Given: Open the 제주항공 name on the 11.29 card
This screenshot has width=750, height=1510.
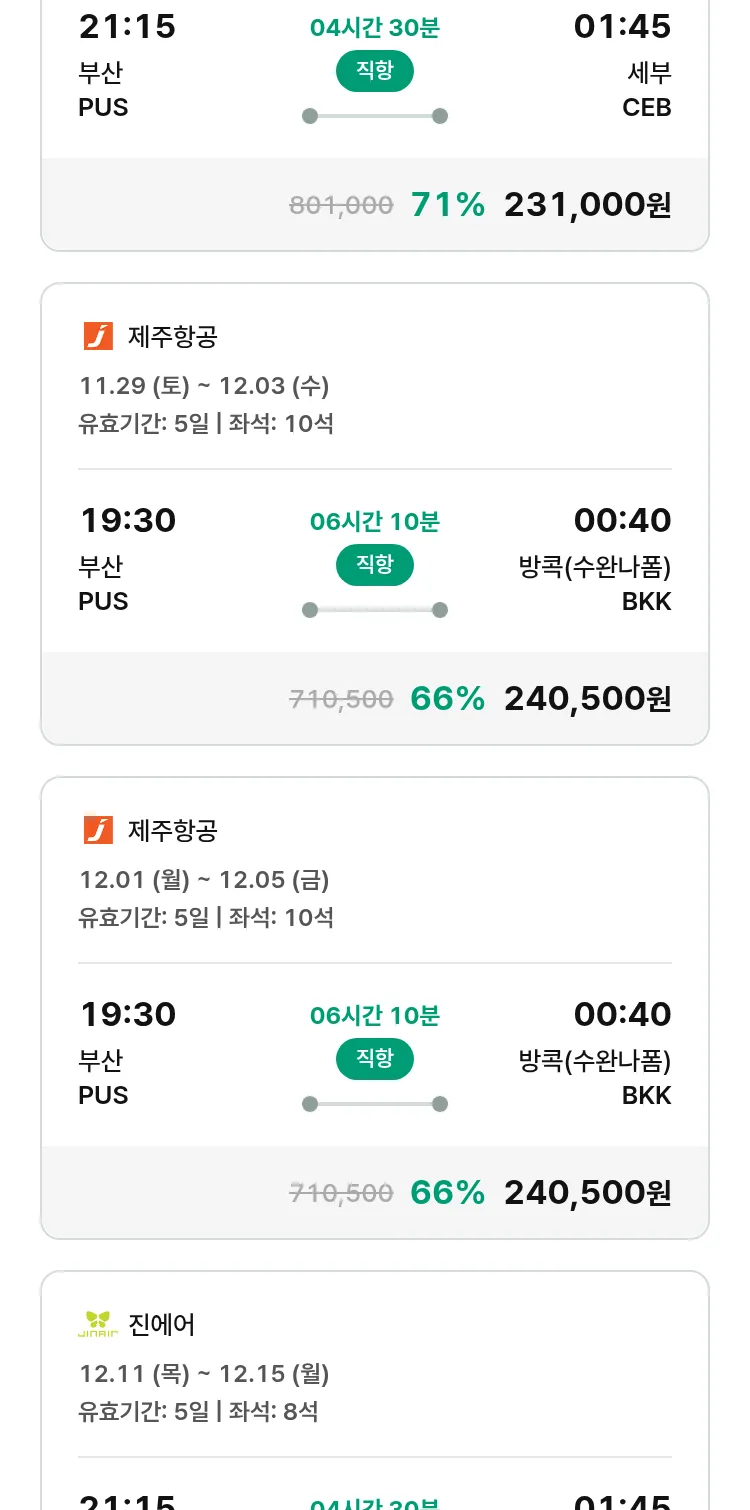Looking at the screenshot, I should [172, 337].
